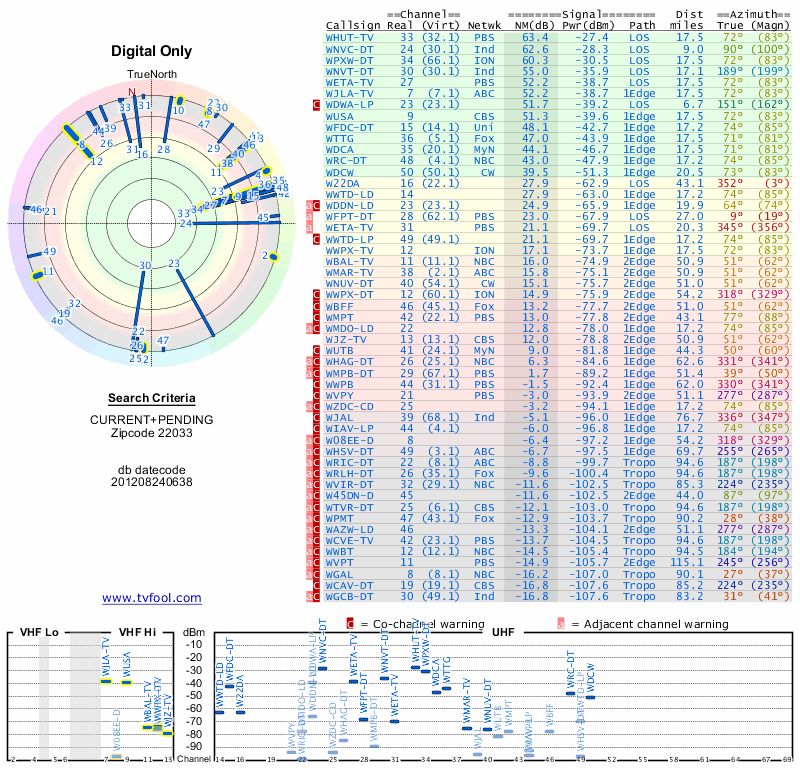
Task: Click the co-channel warning icon beside WDWA-LP
Action: (x=316, y=105)
